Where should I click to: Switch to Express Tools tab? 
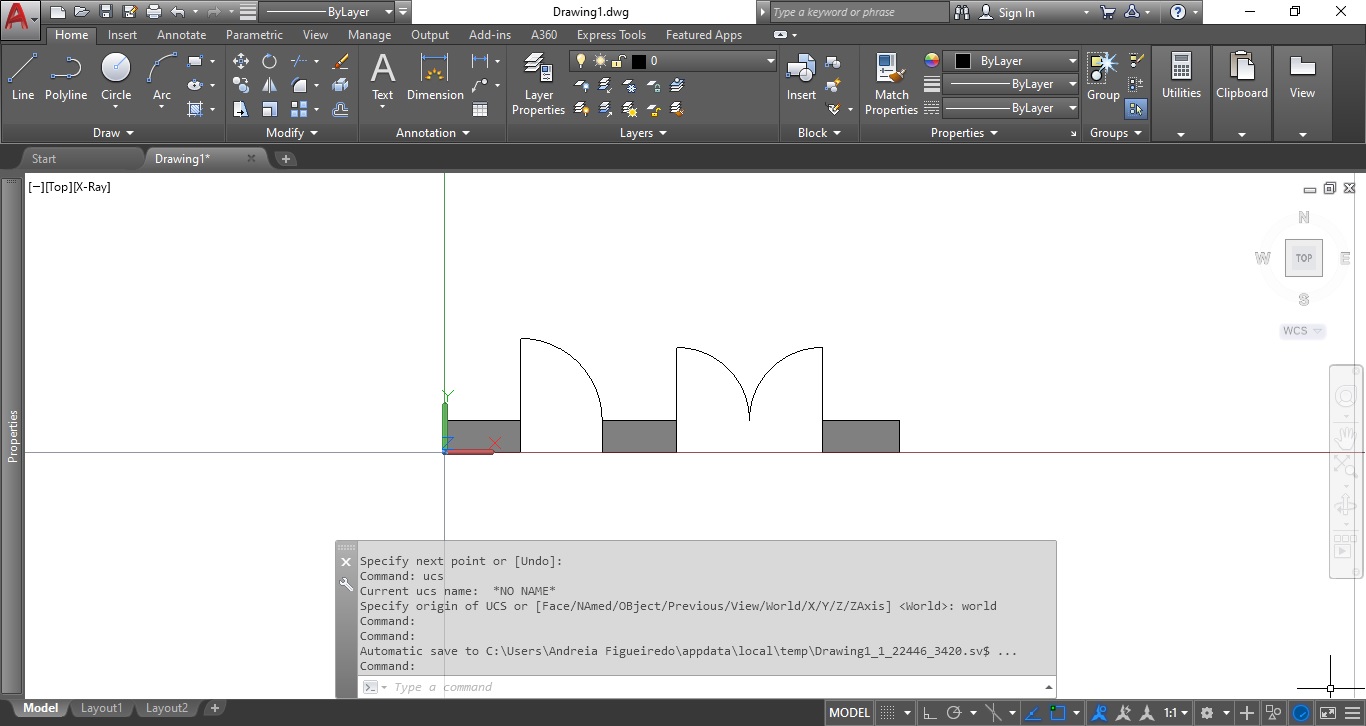pos(611,35)
